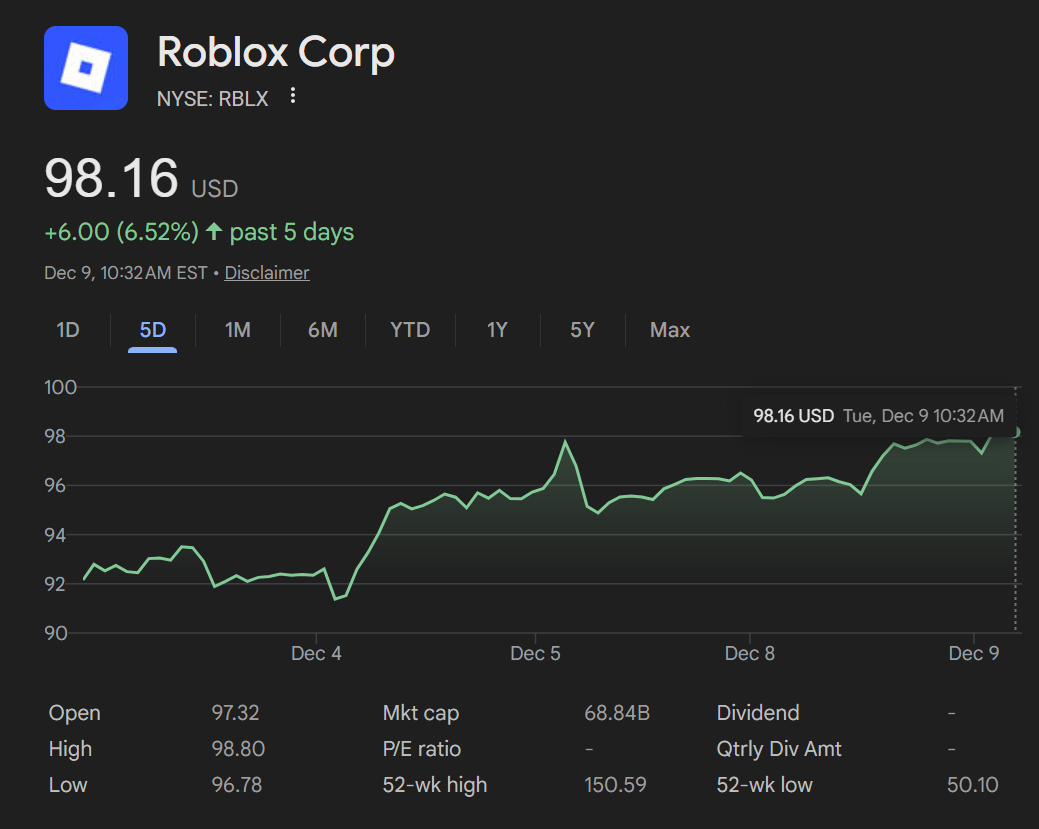The width and height of the screenshot is (1039, 829).
Task: Click the Roblox logo icon
Action: (85, 68)
